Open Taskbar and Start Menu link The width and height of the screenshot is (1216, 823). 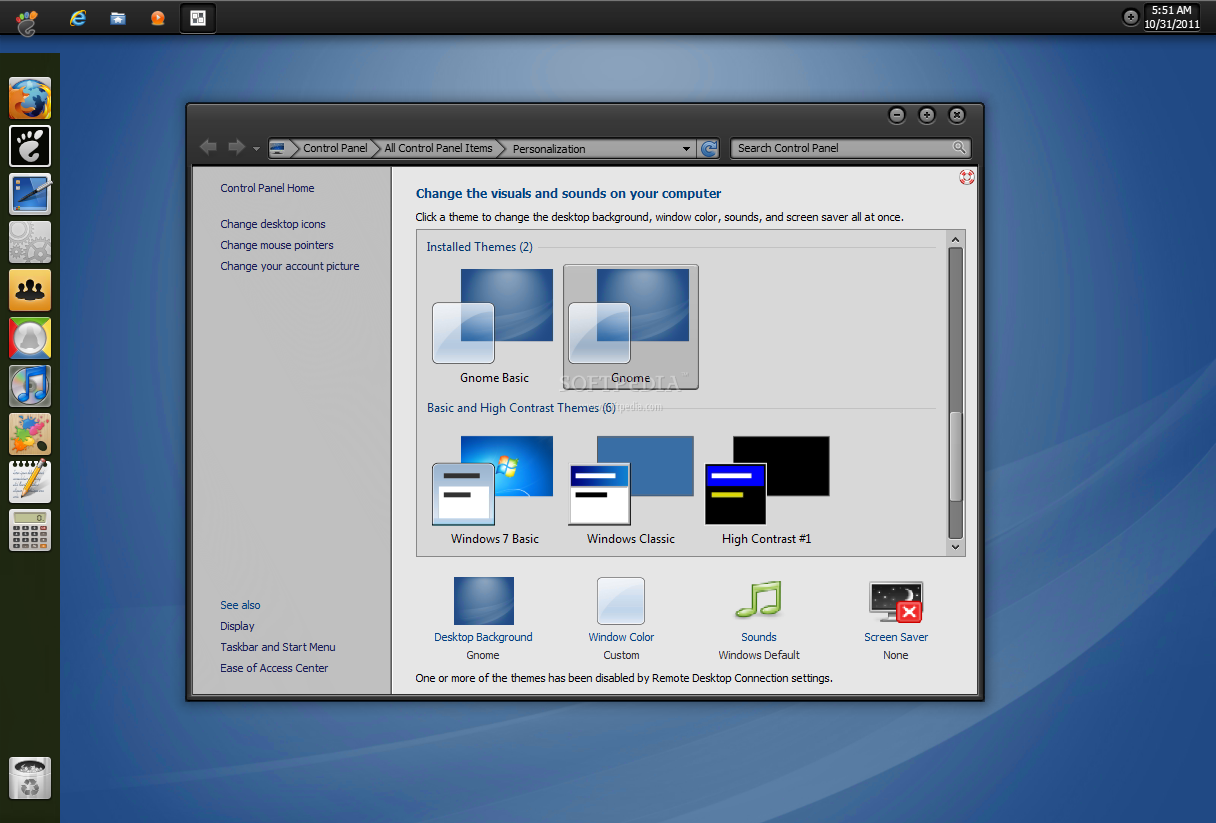point(278,647)
